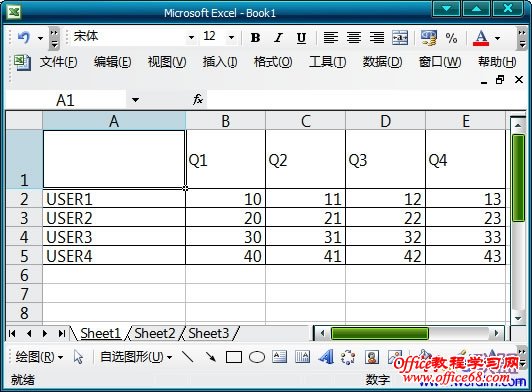Click the green horizontal scrollbar thumb
Image resolution: width=532 pixels, height=392 pixels.
(x=380, y=333)
